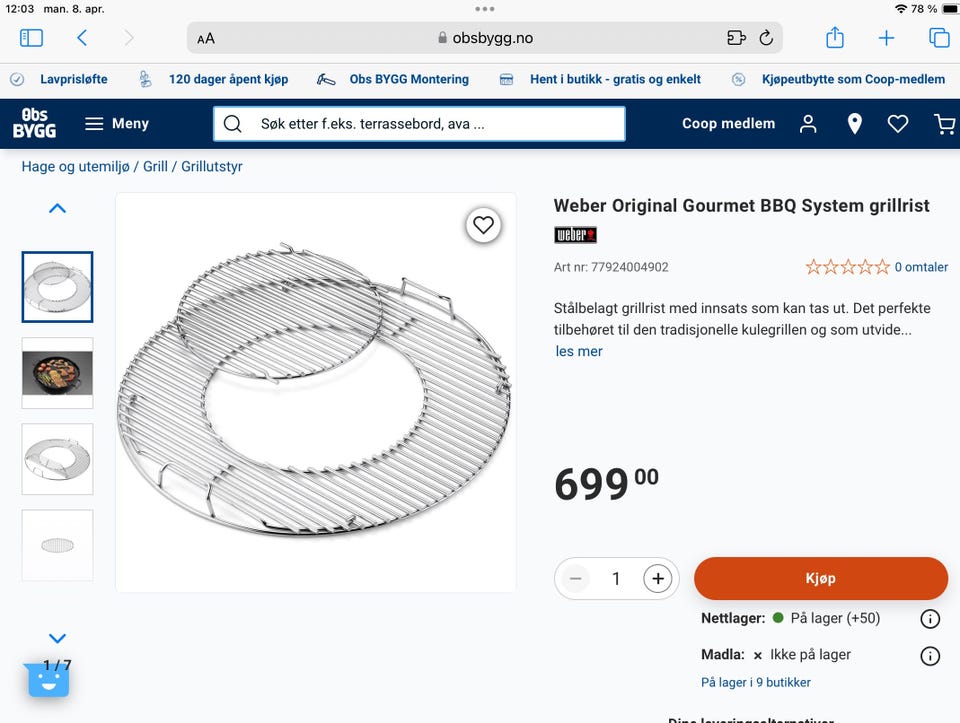Expand description with 'les mer'

pos(579,351)
